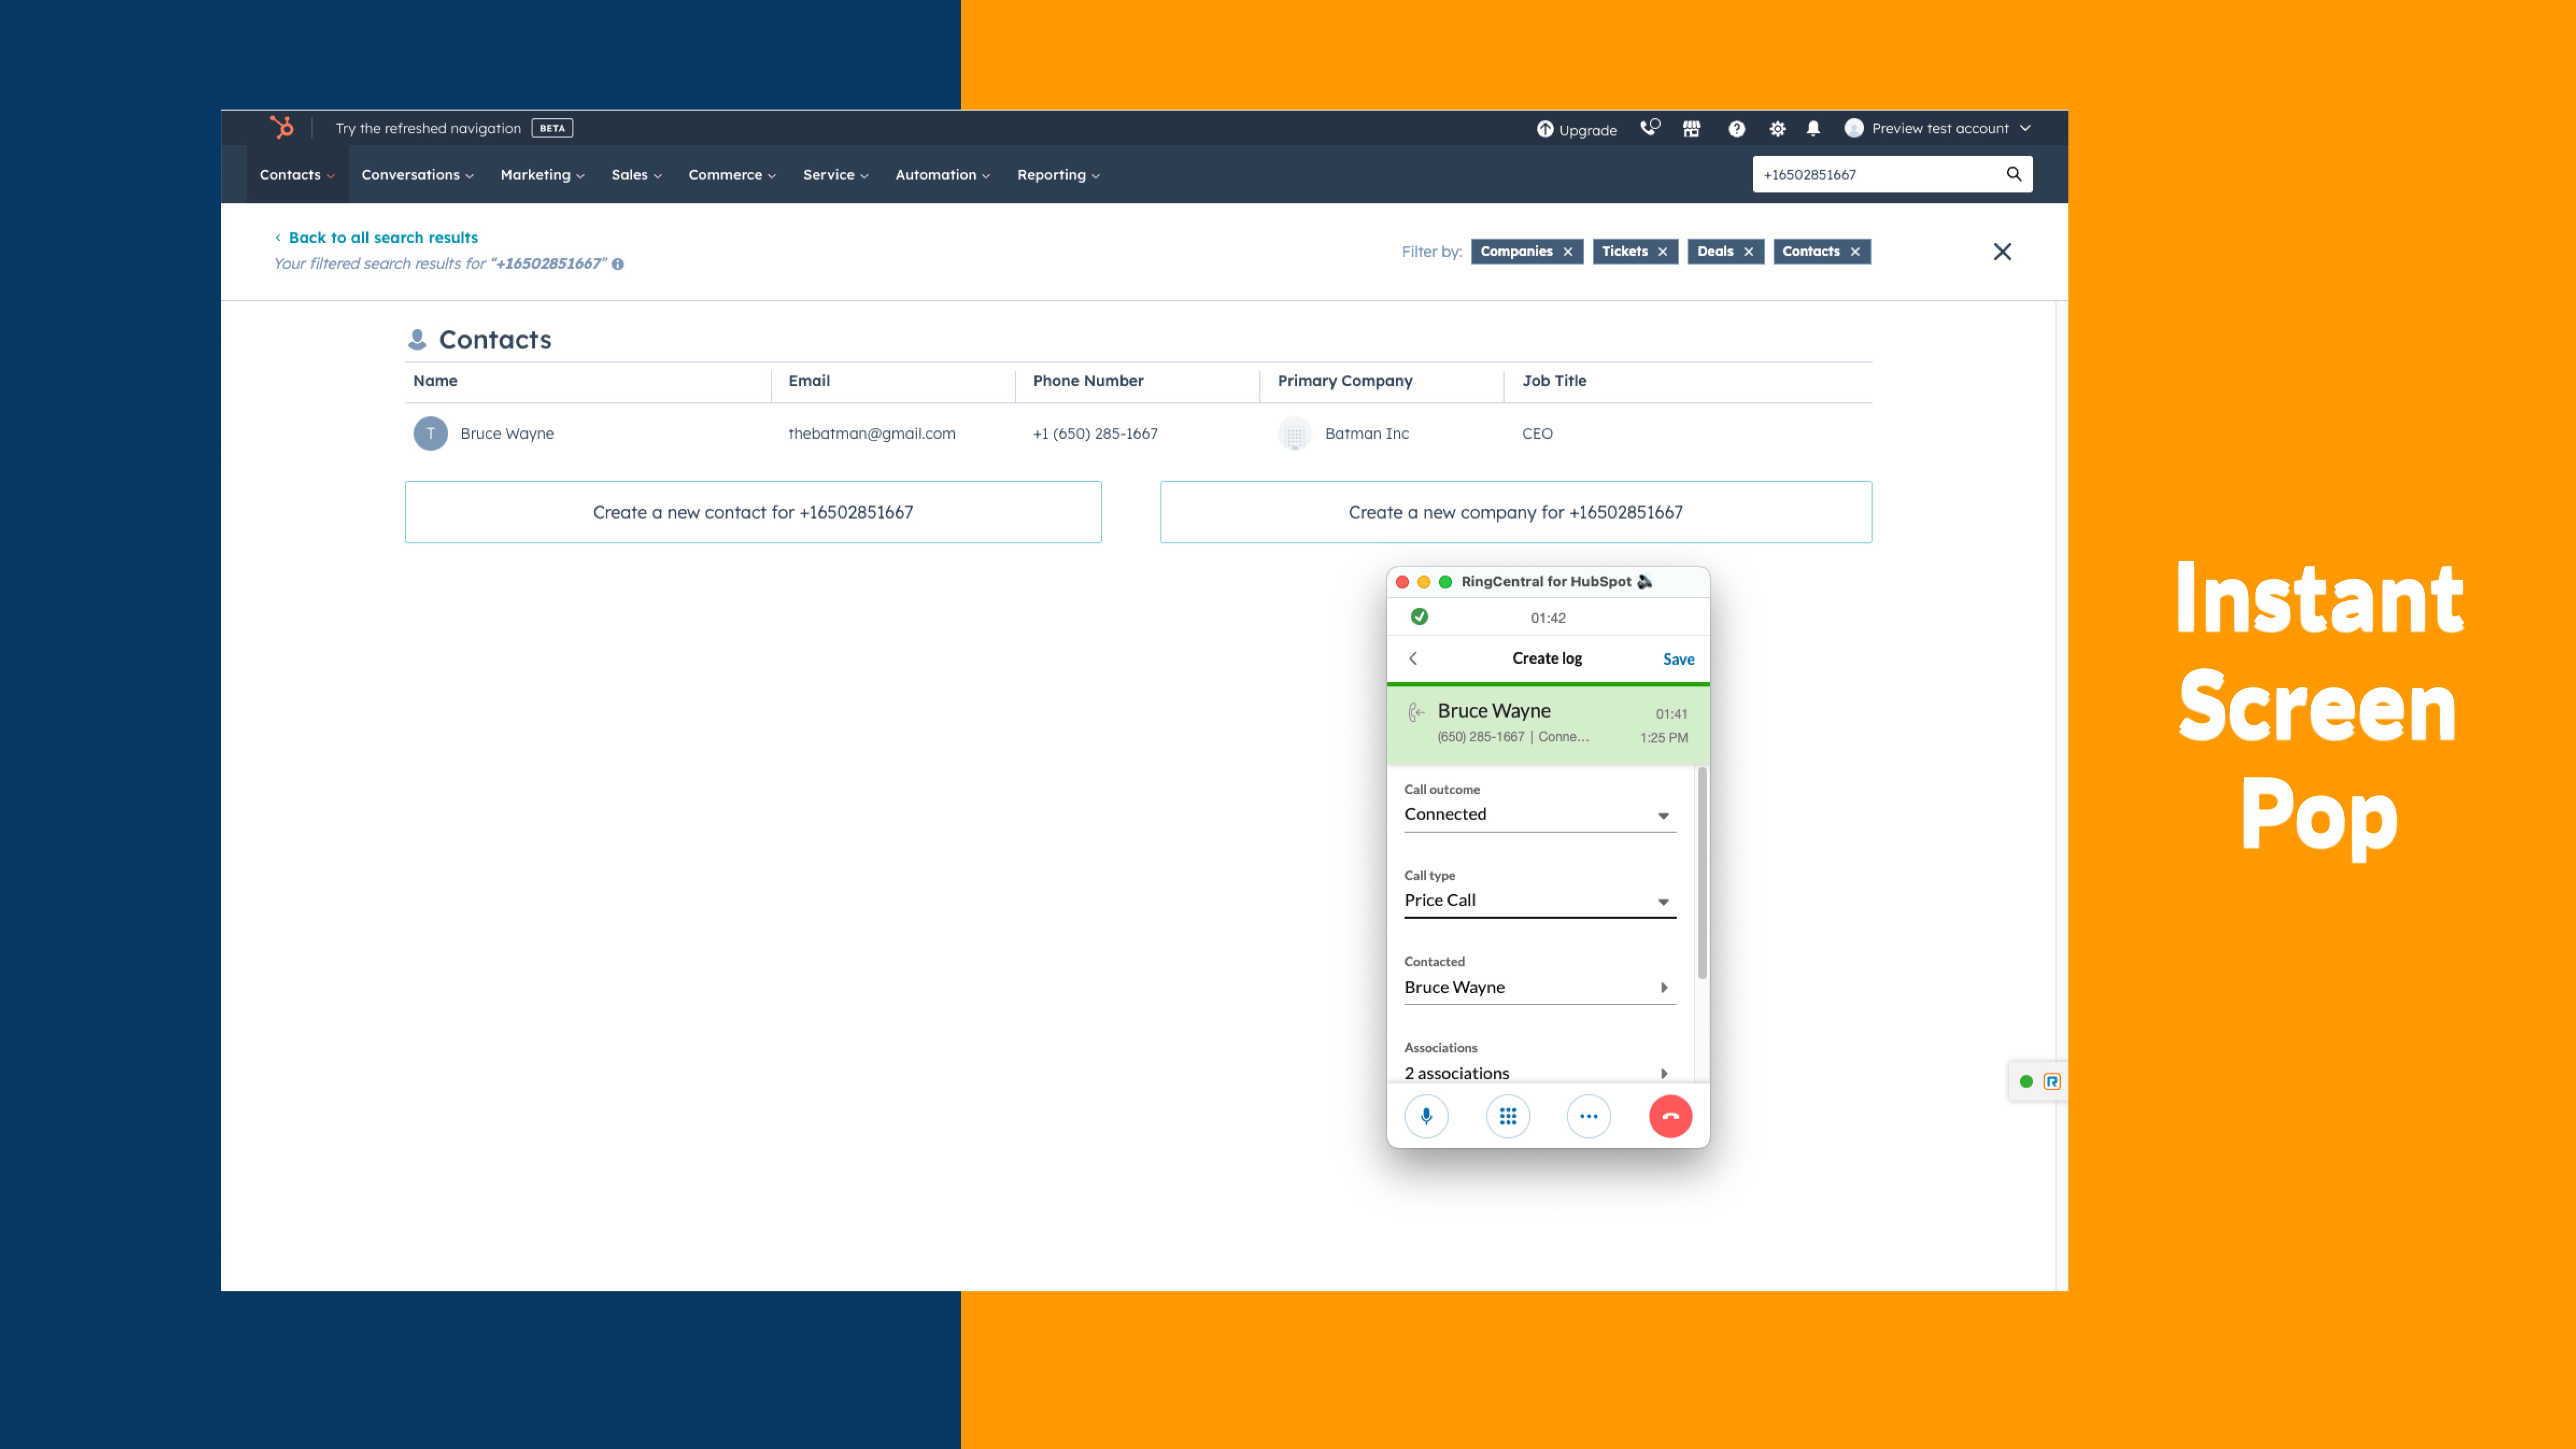Image resolution: width=2576 pixels, height=1449 pixels.
Task: Click Save in the Create log panel
Action: (x=1678, y=658)
